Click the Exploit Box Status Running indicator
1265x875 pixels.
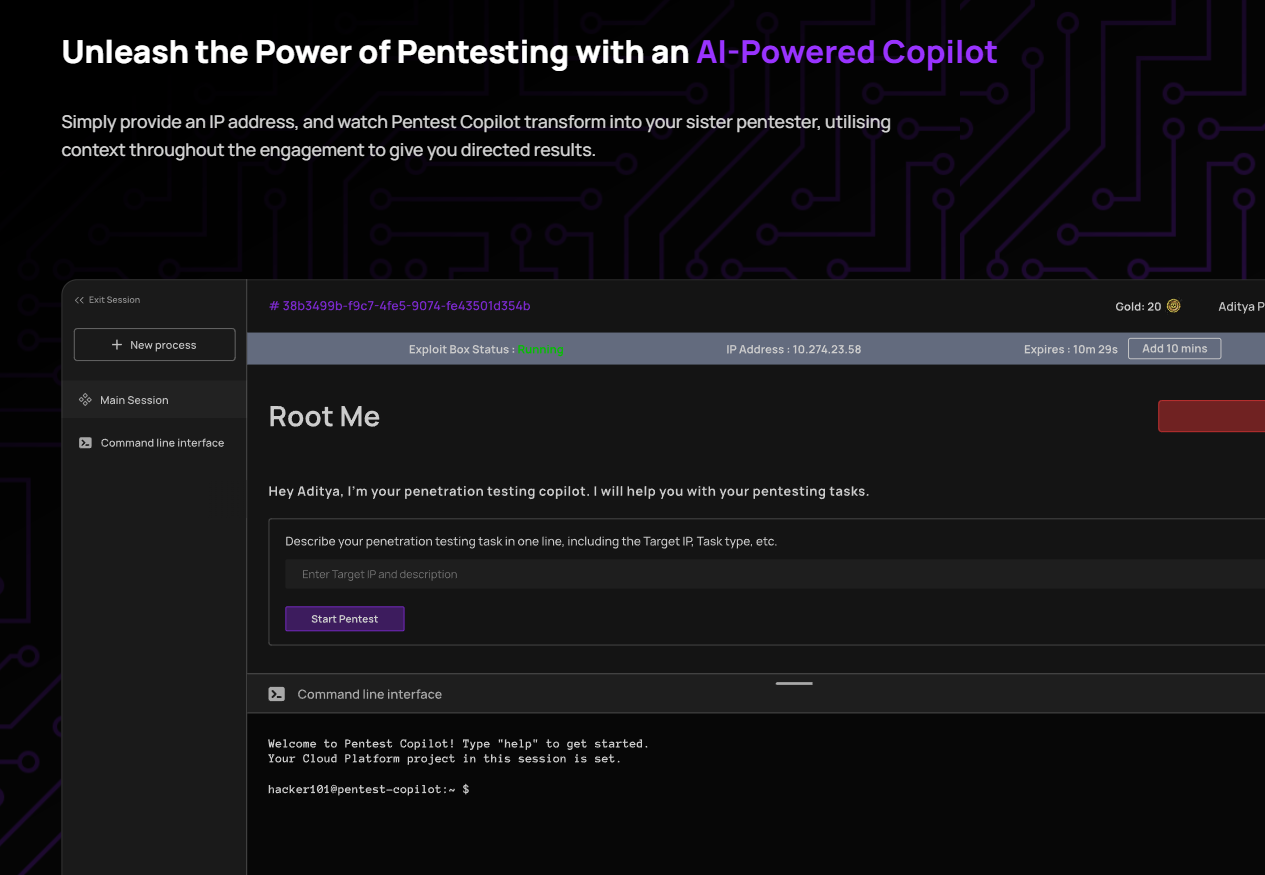(x=541, y=349)
